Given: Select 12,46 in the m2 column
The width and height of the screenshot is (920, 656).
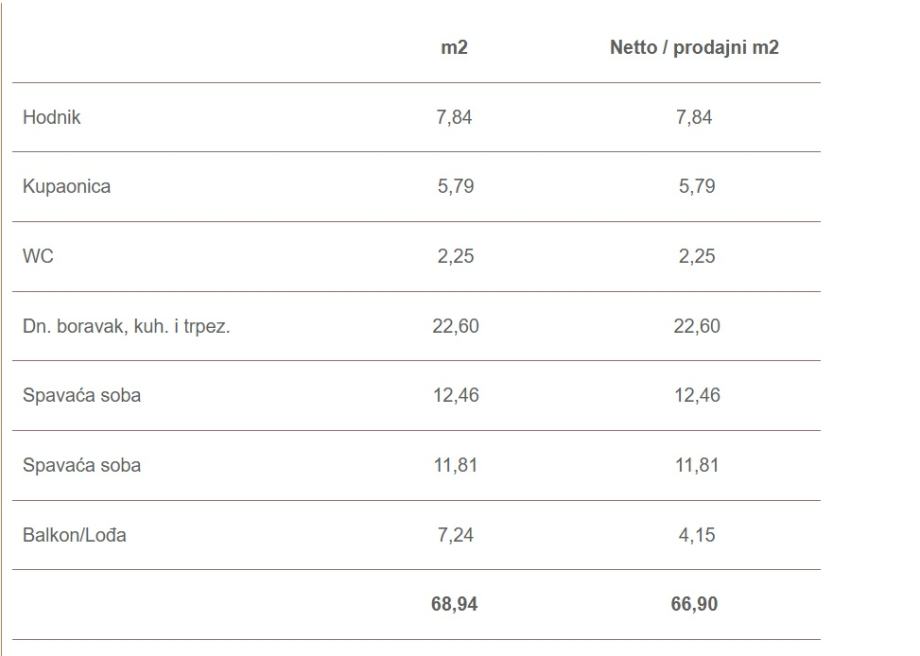Looking at the screenshot, I should [454, 396].
